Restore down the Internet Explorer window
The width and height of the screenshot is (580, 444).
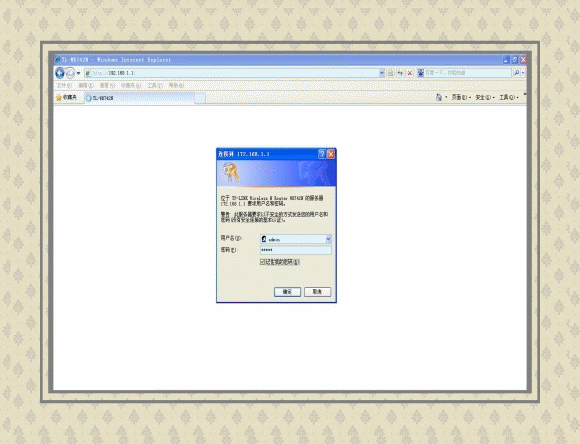(515, 60)
